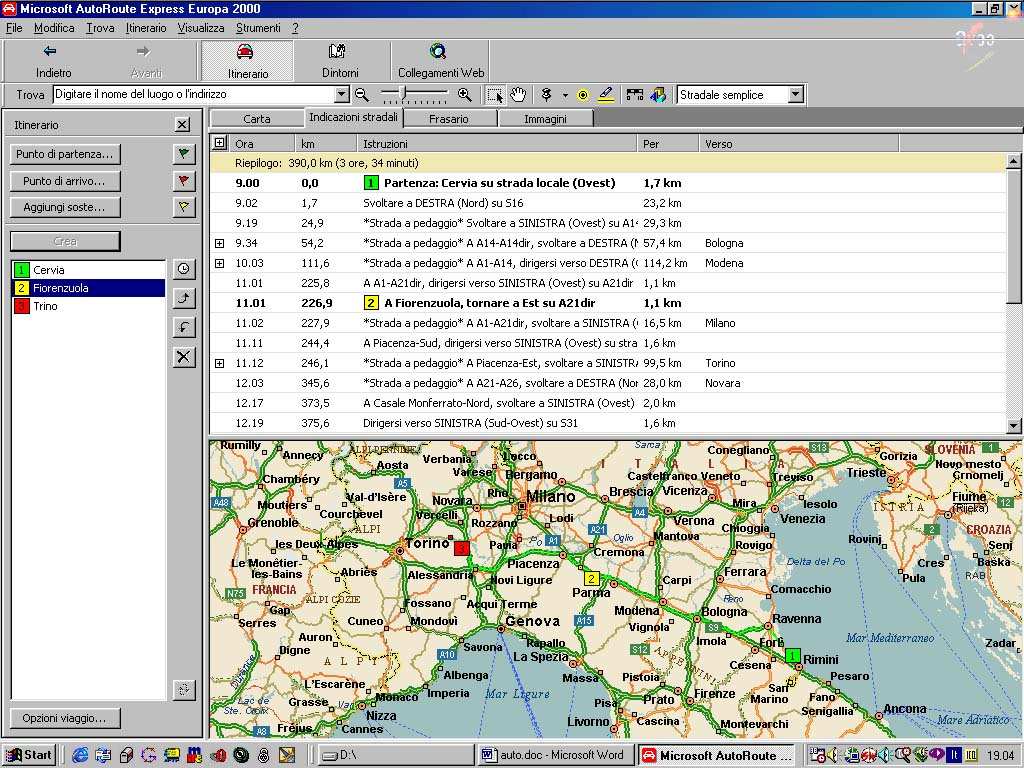Move selected stop down in list
Screen dimensions: 1024x768
coord(184,327)
